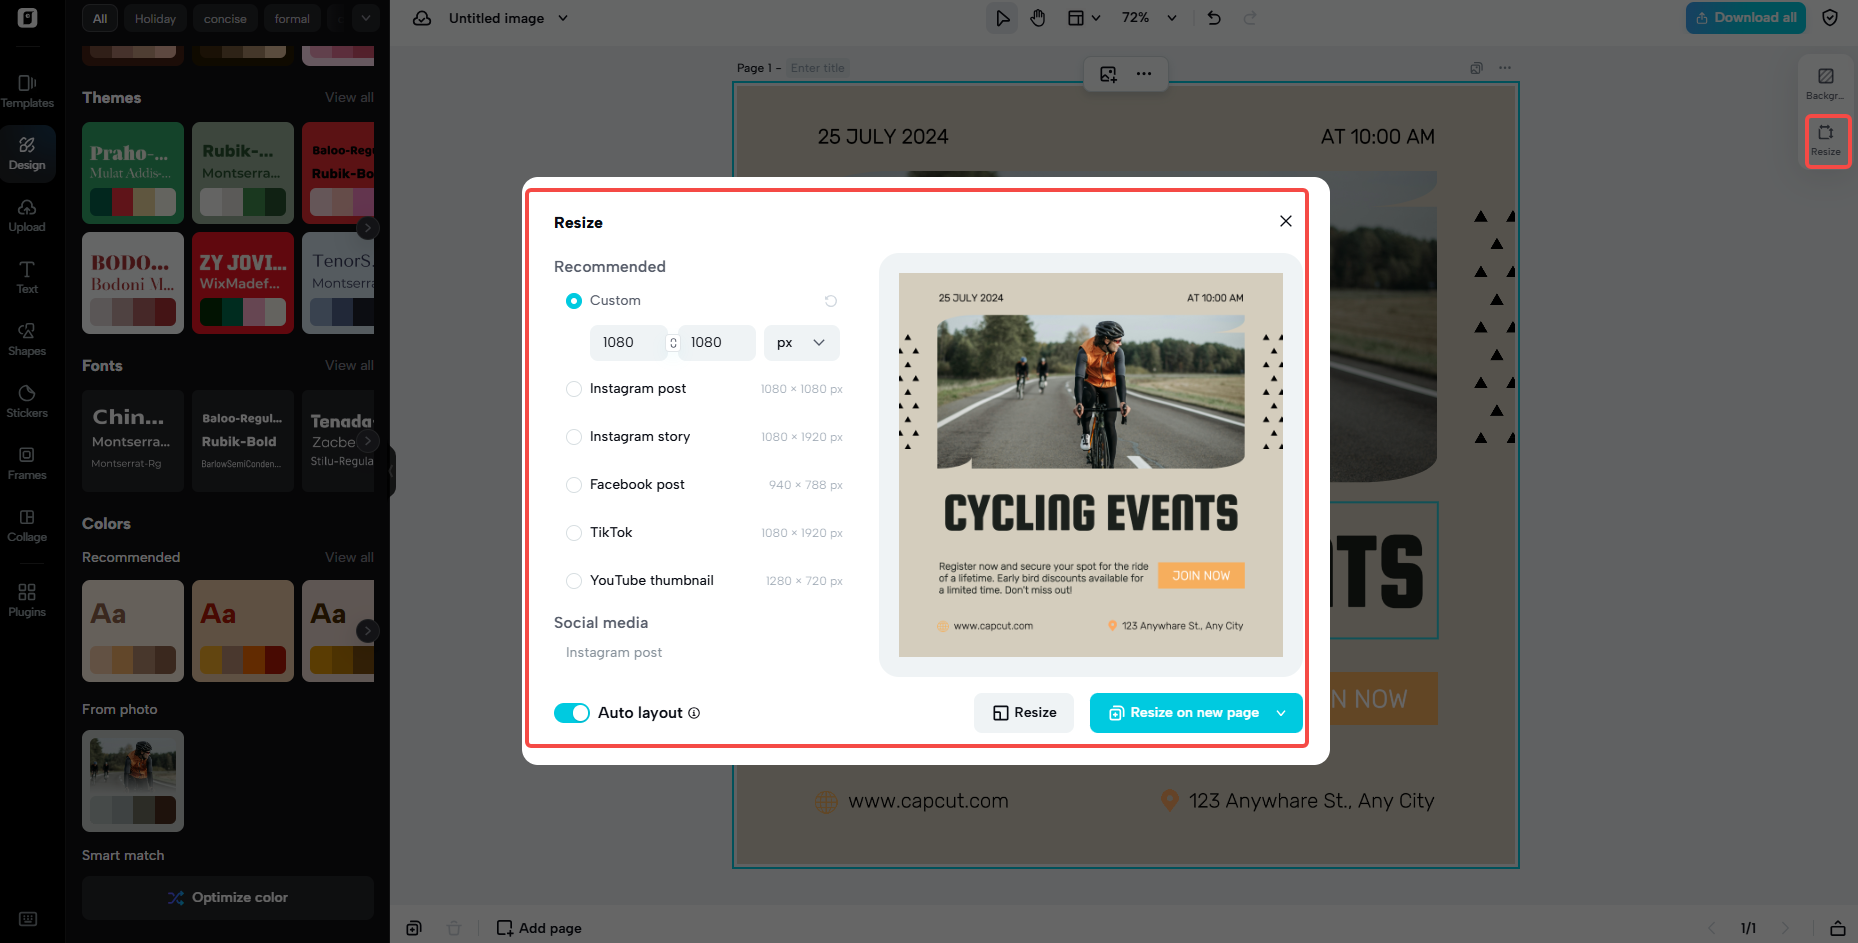
Task: Open View all next to Themes
Action: pos(349,98)
